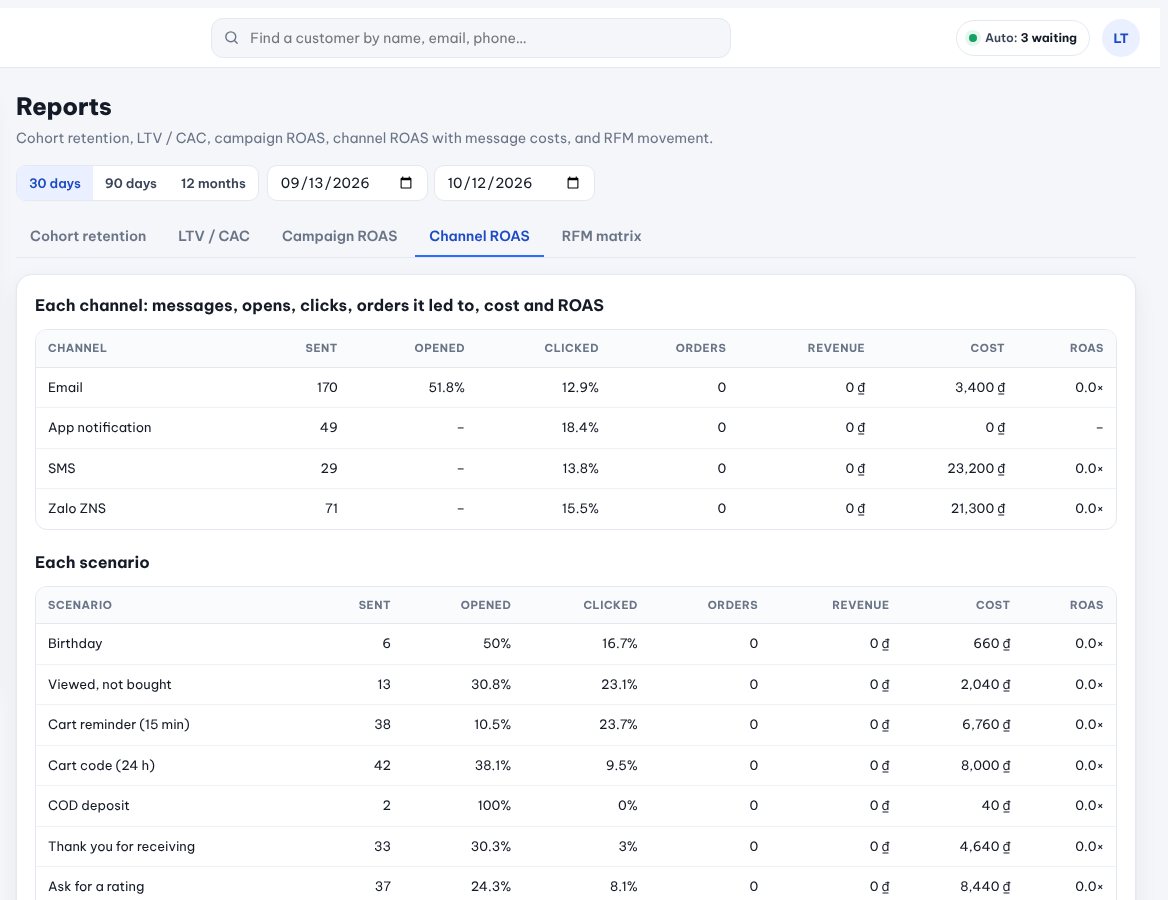Click the Zalo ZNS channel name
The height and width of the screenshot is (900, 1168).
tap(77, 509)
